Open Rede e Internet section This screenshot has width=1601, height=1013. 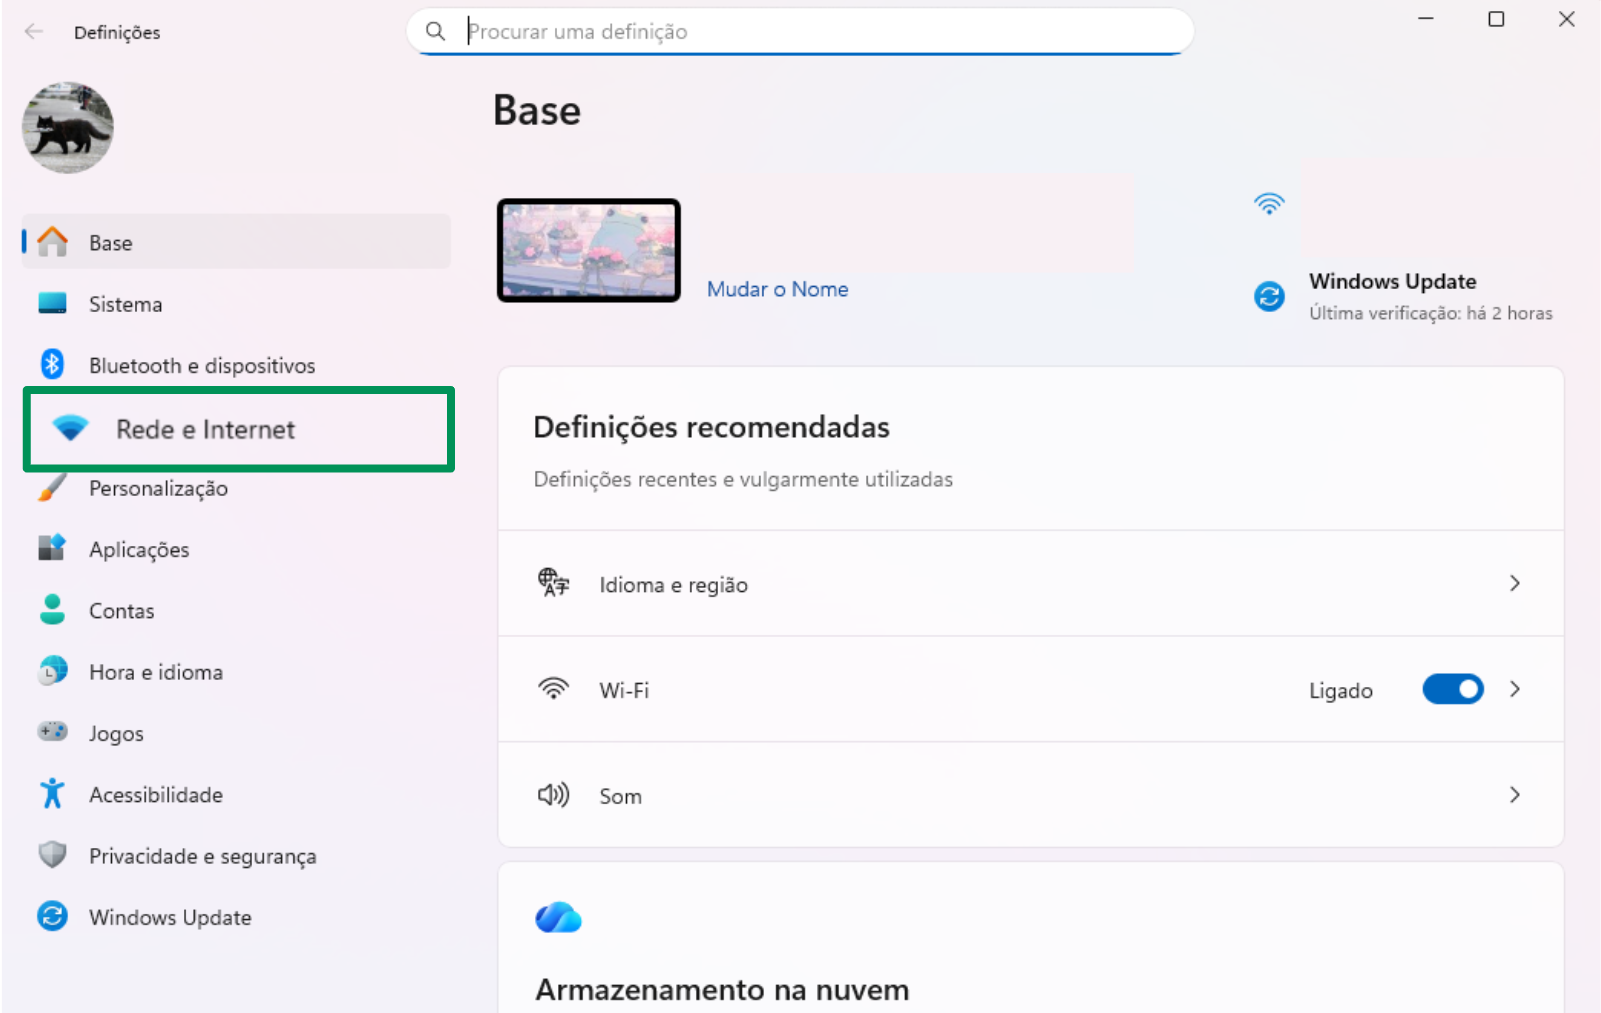pos(205,429)
